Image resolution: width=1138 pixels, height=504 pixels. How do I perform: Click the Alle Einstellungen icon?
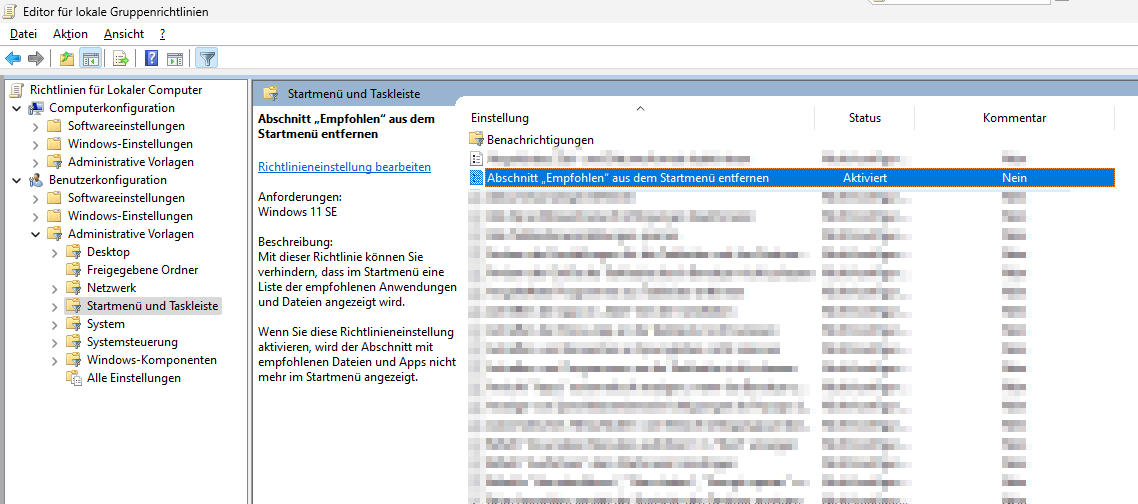click(x=73, y=378)
